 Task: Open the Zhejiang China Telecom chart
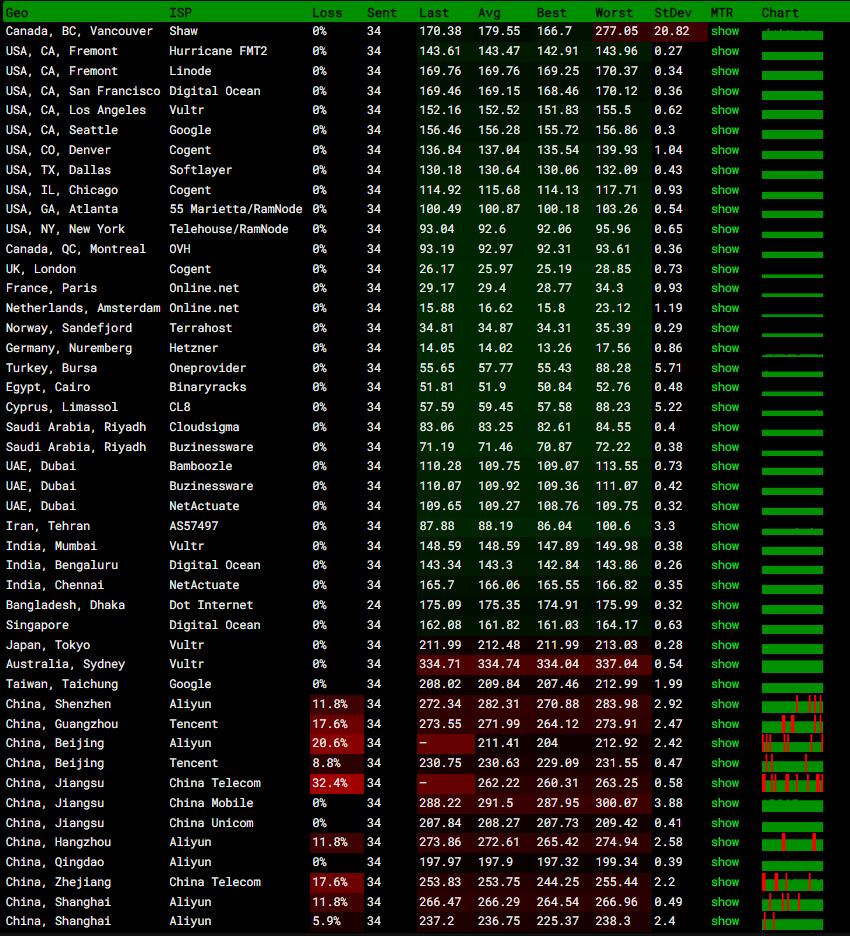[x=792, y=882]
